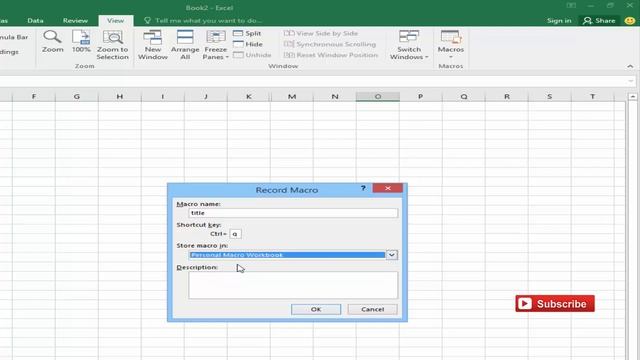Click the Description text area

293,285
